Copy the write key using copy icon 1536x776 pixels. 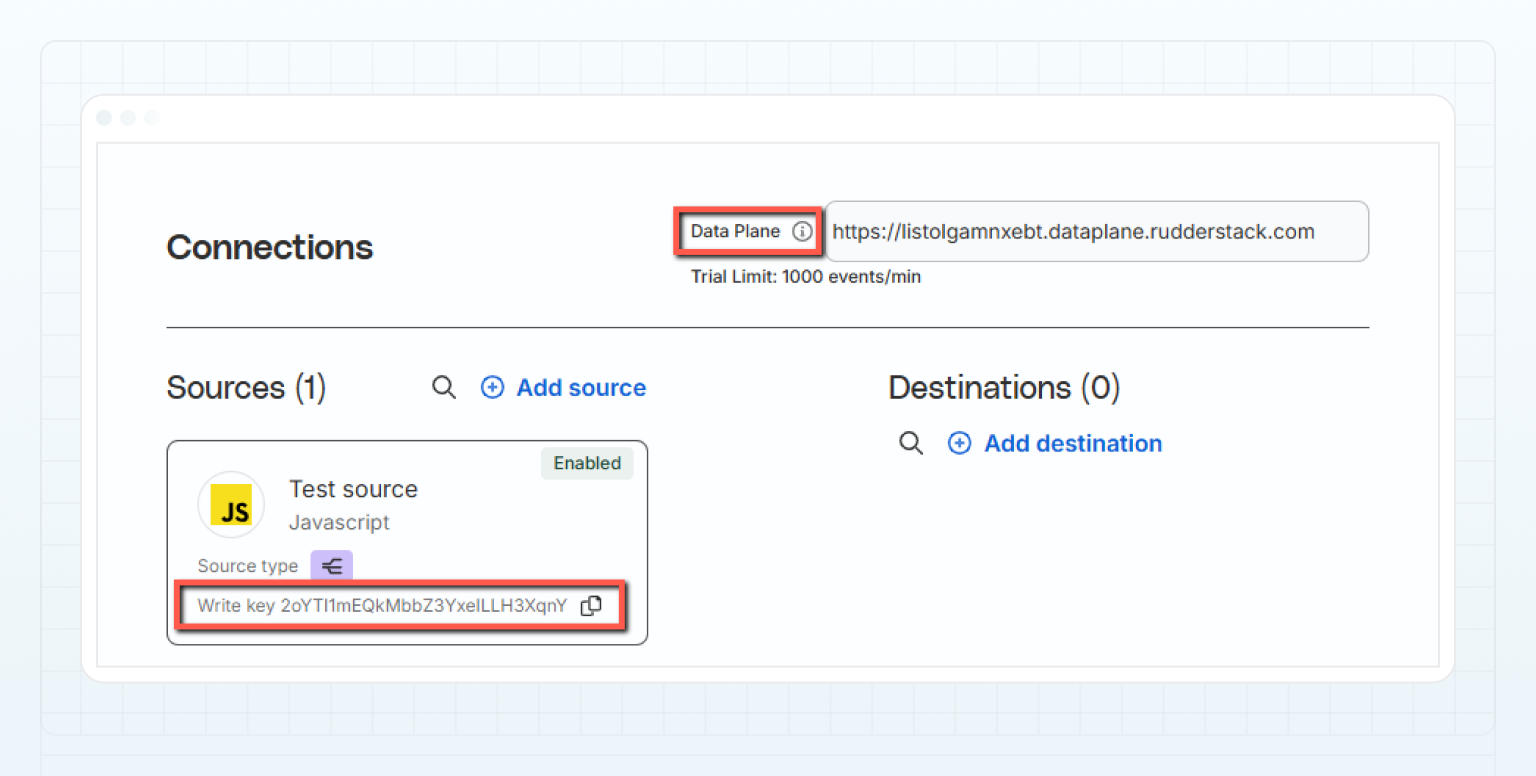pyautogui.click(x=591, y=606)
